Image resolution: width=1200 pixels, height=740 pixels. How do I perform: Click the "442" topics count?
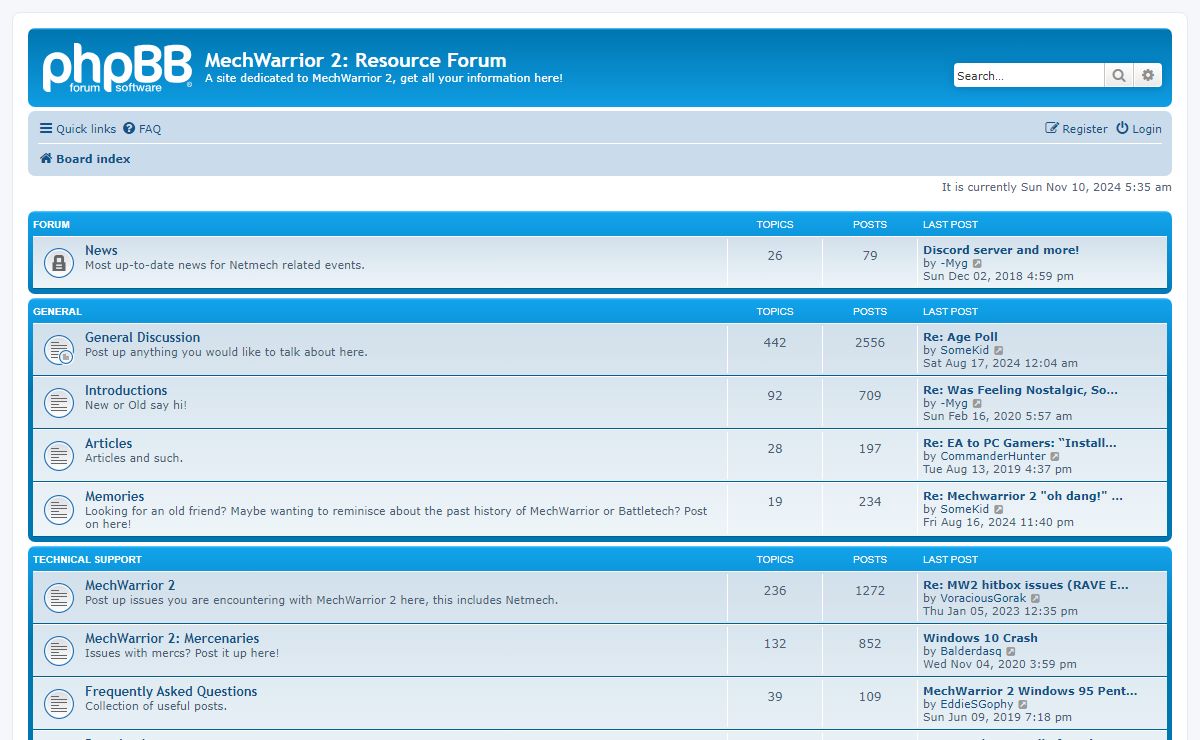point(775,342)
